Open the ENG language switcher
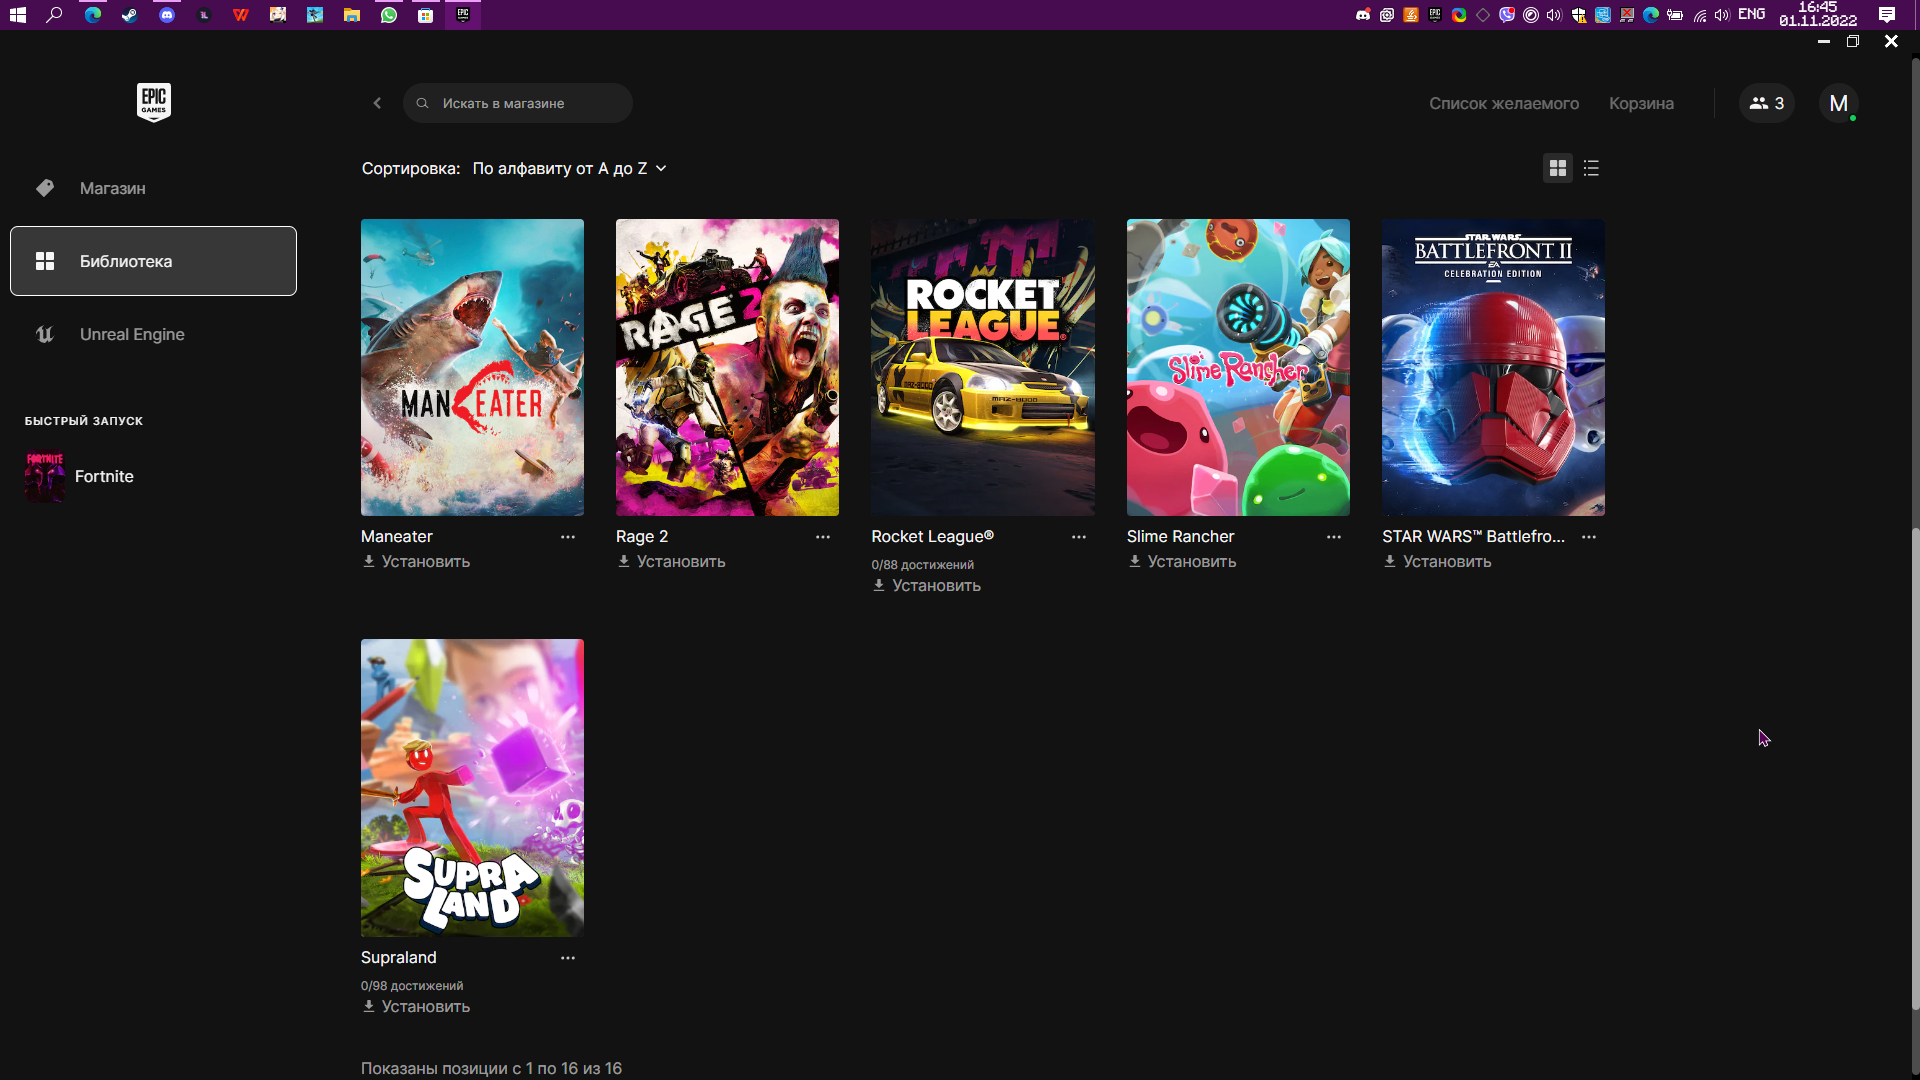This screenshot has height=1080, width=1920. tap(1751, 14)
